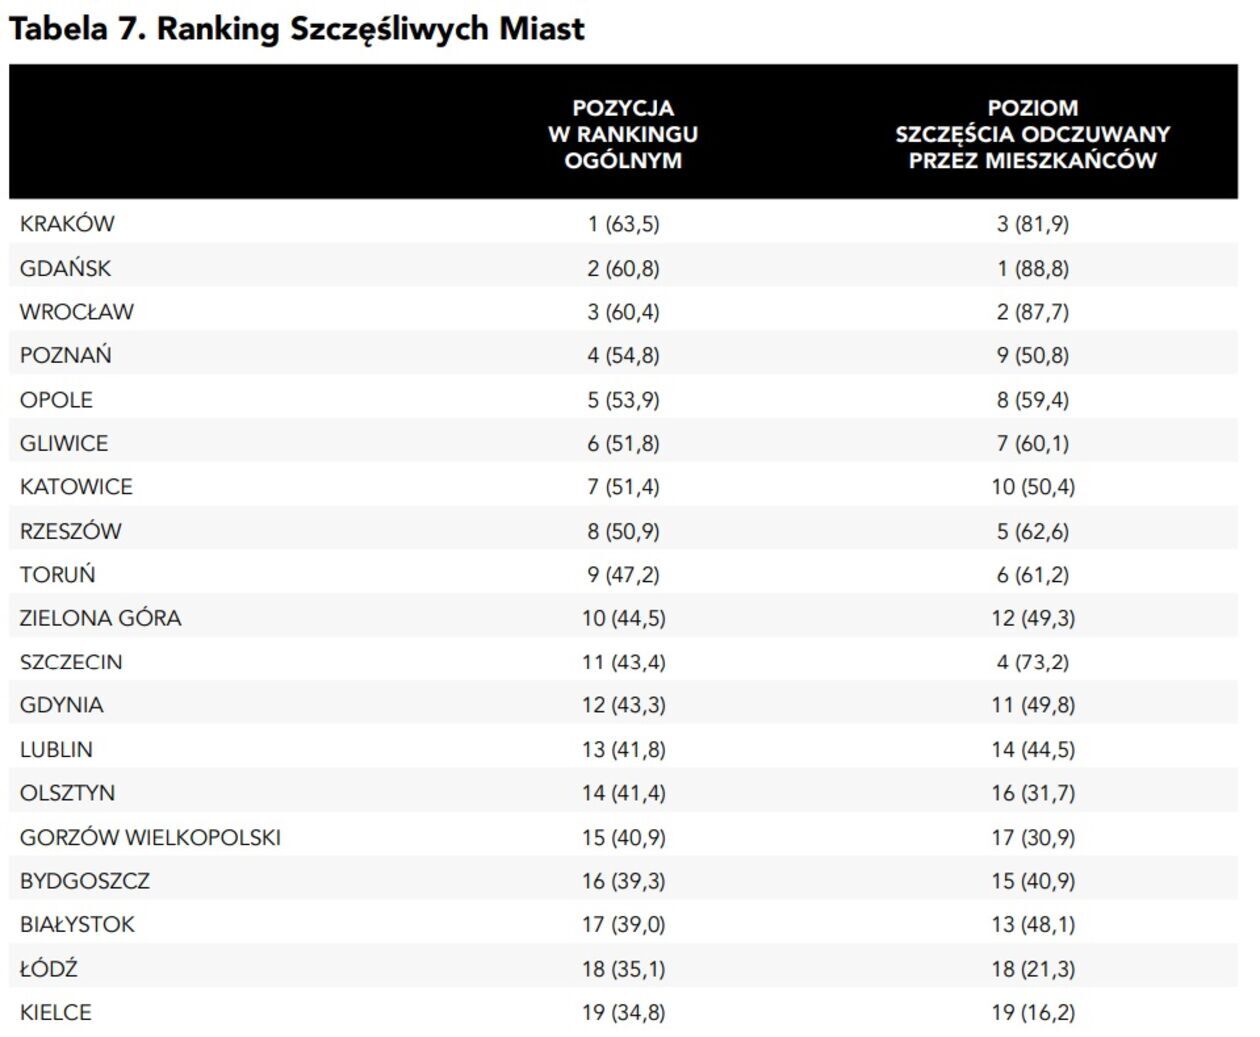Click the table title 'Tabela 7. Ranking Szczęśliwych Miast'
1260x1037 pixels.
(x=296, y=29)
